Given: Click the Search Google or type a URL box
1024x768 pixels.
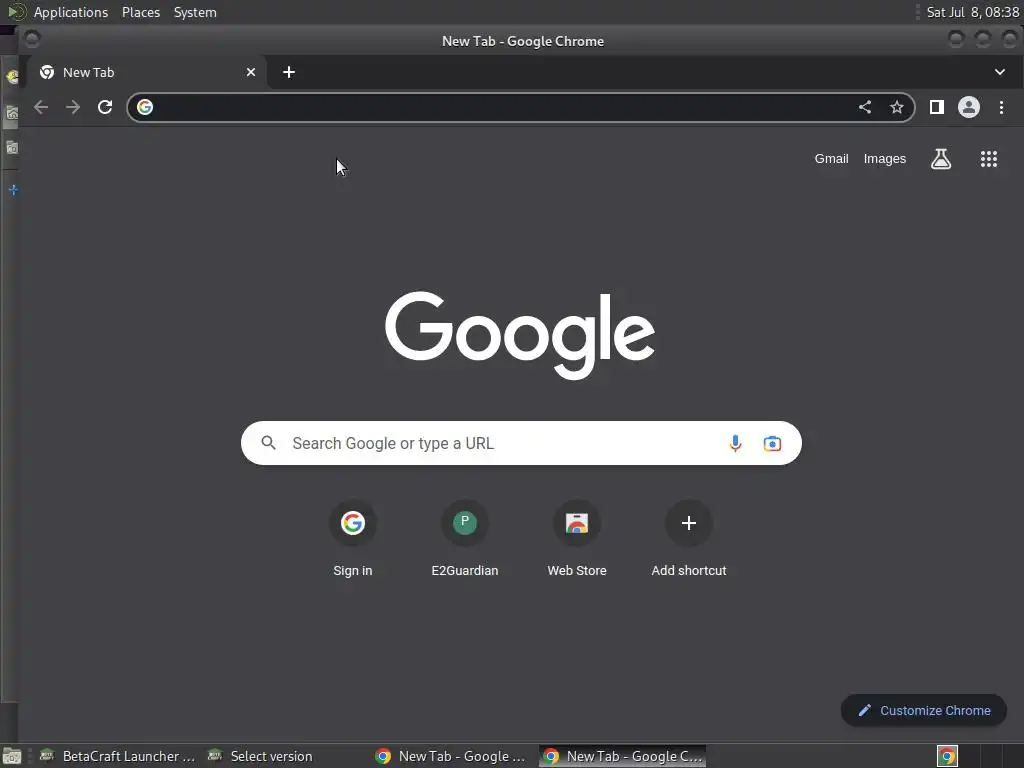Looking at the screenshot, I should tap(521, 443).
